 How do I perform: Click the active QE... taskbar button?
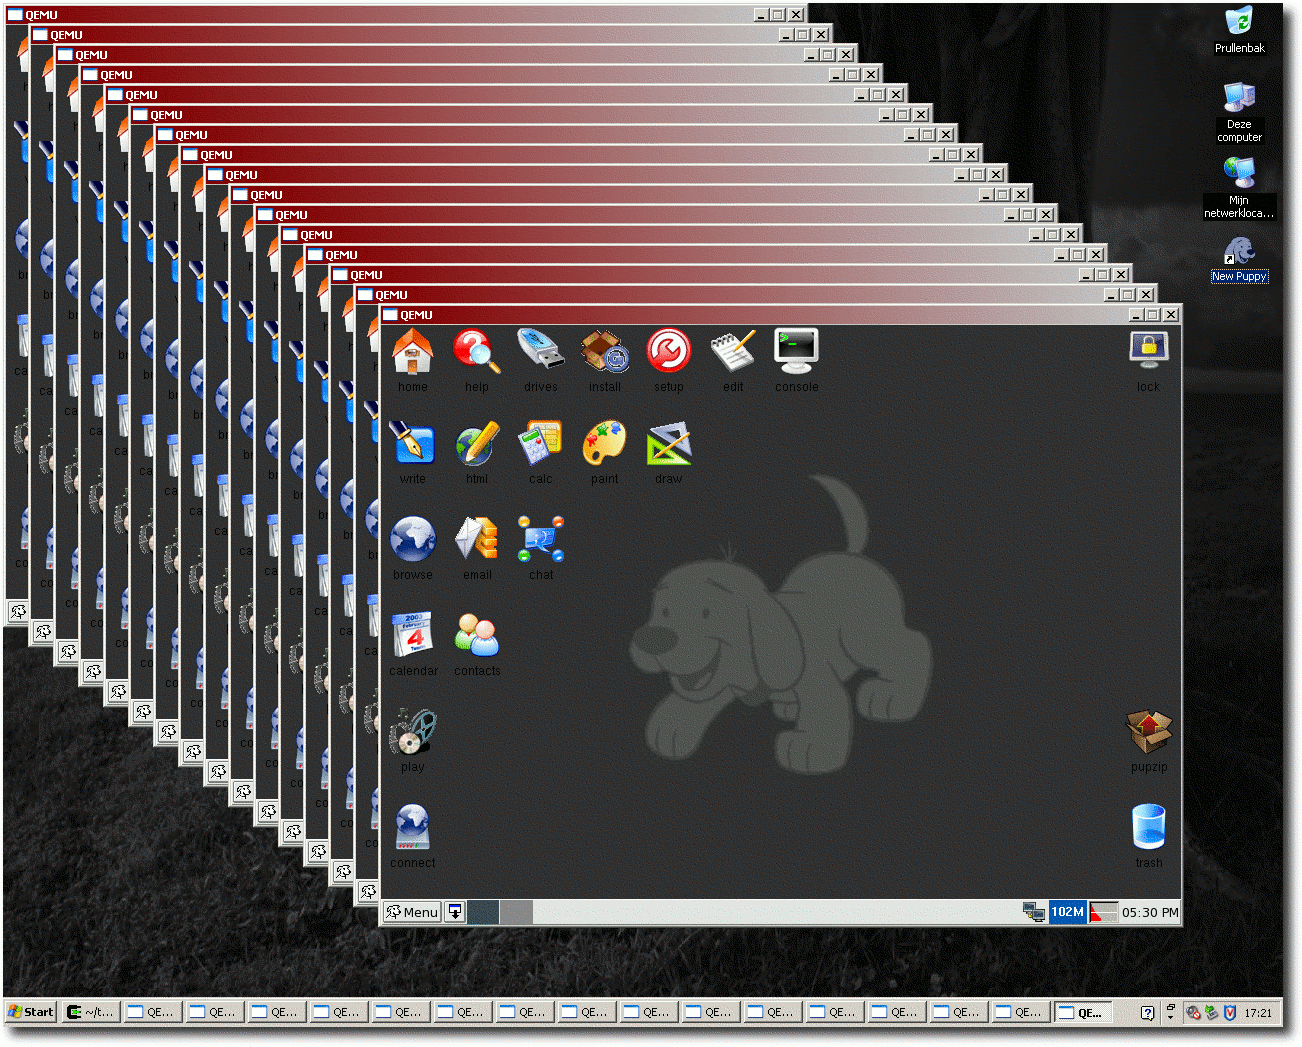pyautogui.click(x=1085, y=1012)
